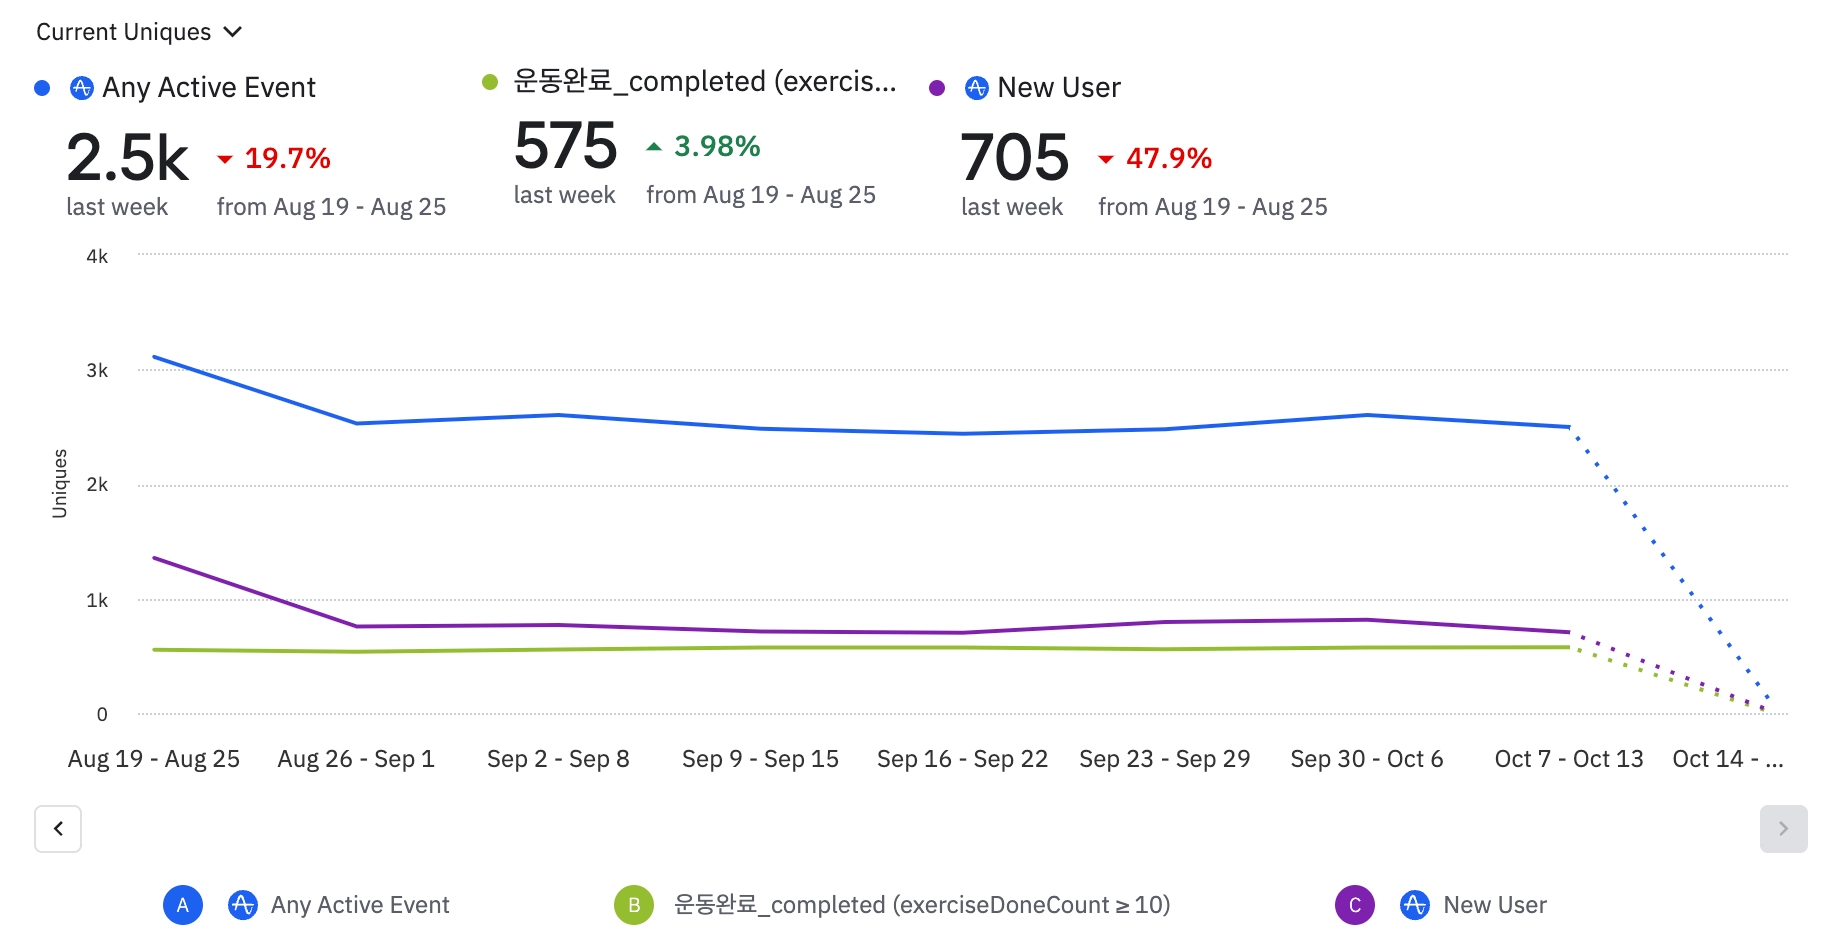Screen dimensions: 1838x948
Task: Select the 운동완료_completed (exercis... summary title
Action: click(x=705, y=82)
